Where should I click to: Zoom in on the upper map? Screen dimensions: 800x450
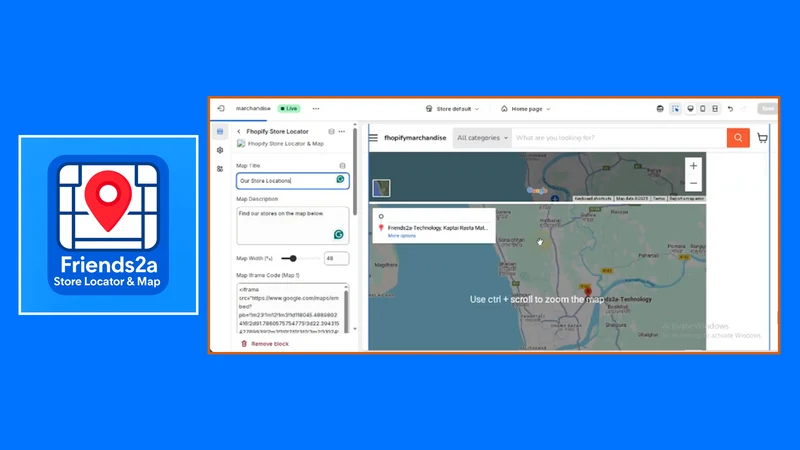click(693, 166)
